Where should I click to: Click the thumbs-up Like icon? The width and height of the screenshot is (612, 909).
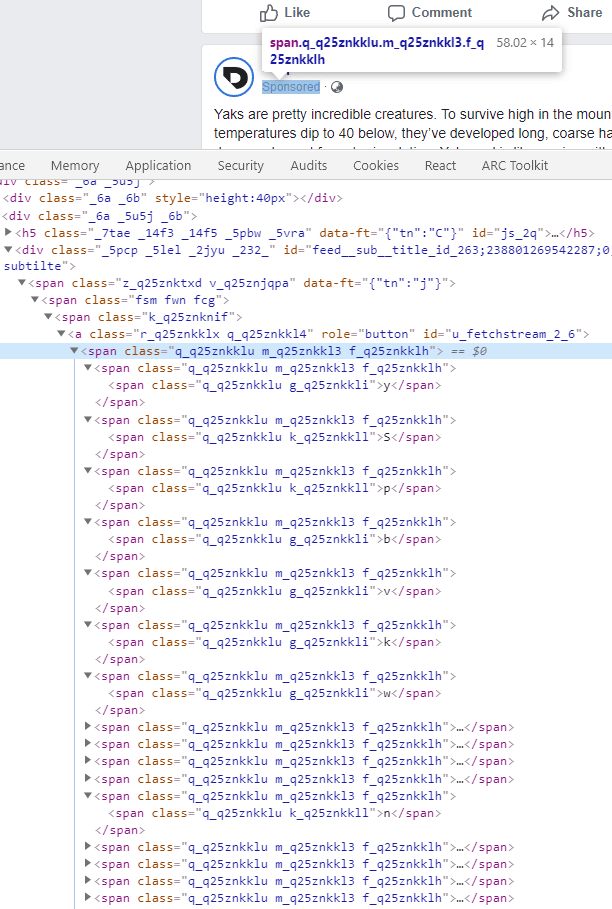click(x=269, y=13)
